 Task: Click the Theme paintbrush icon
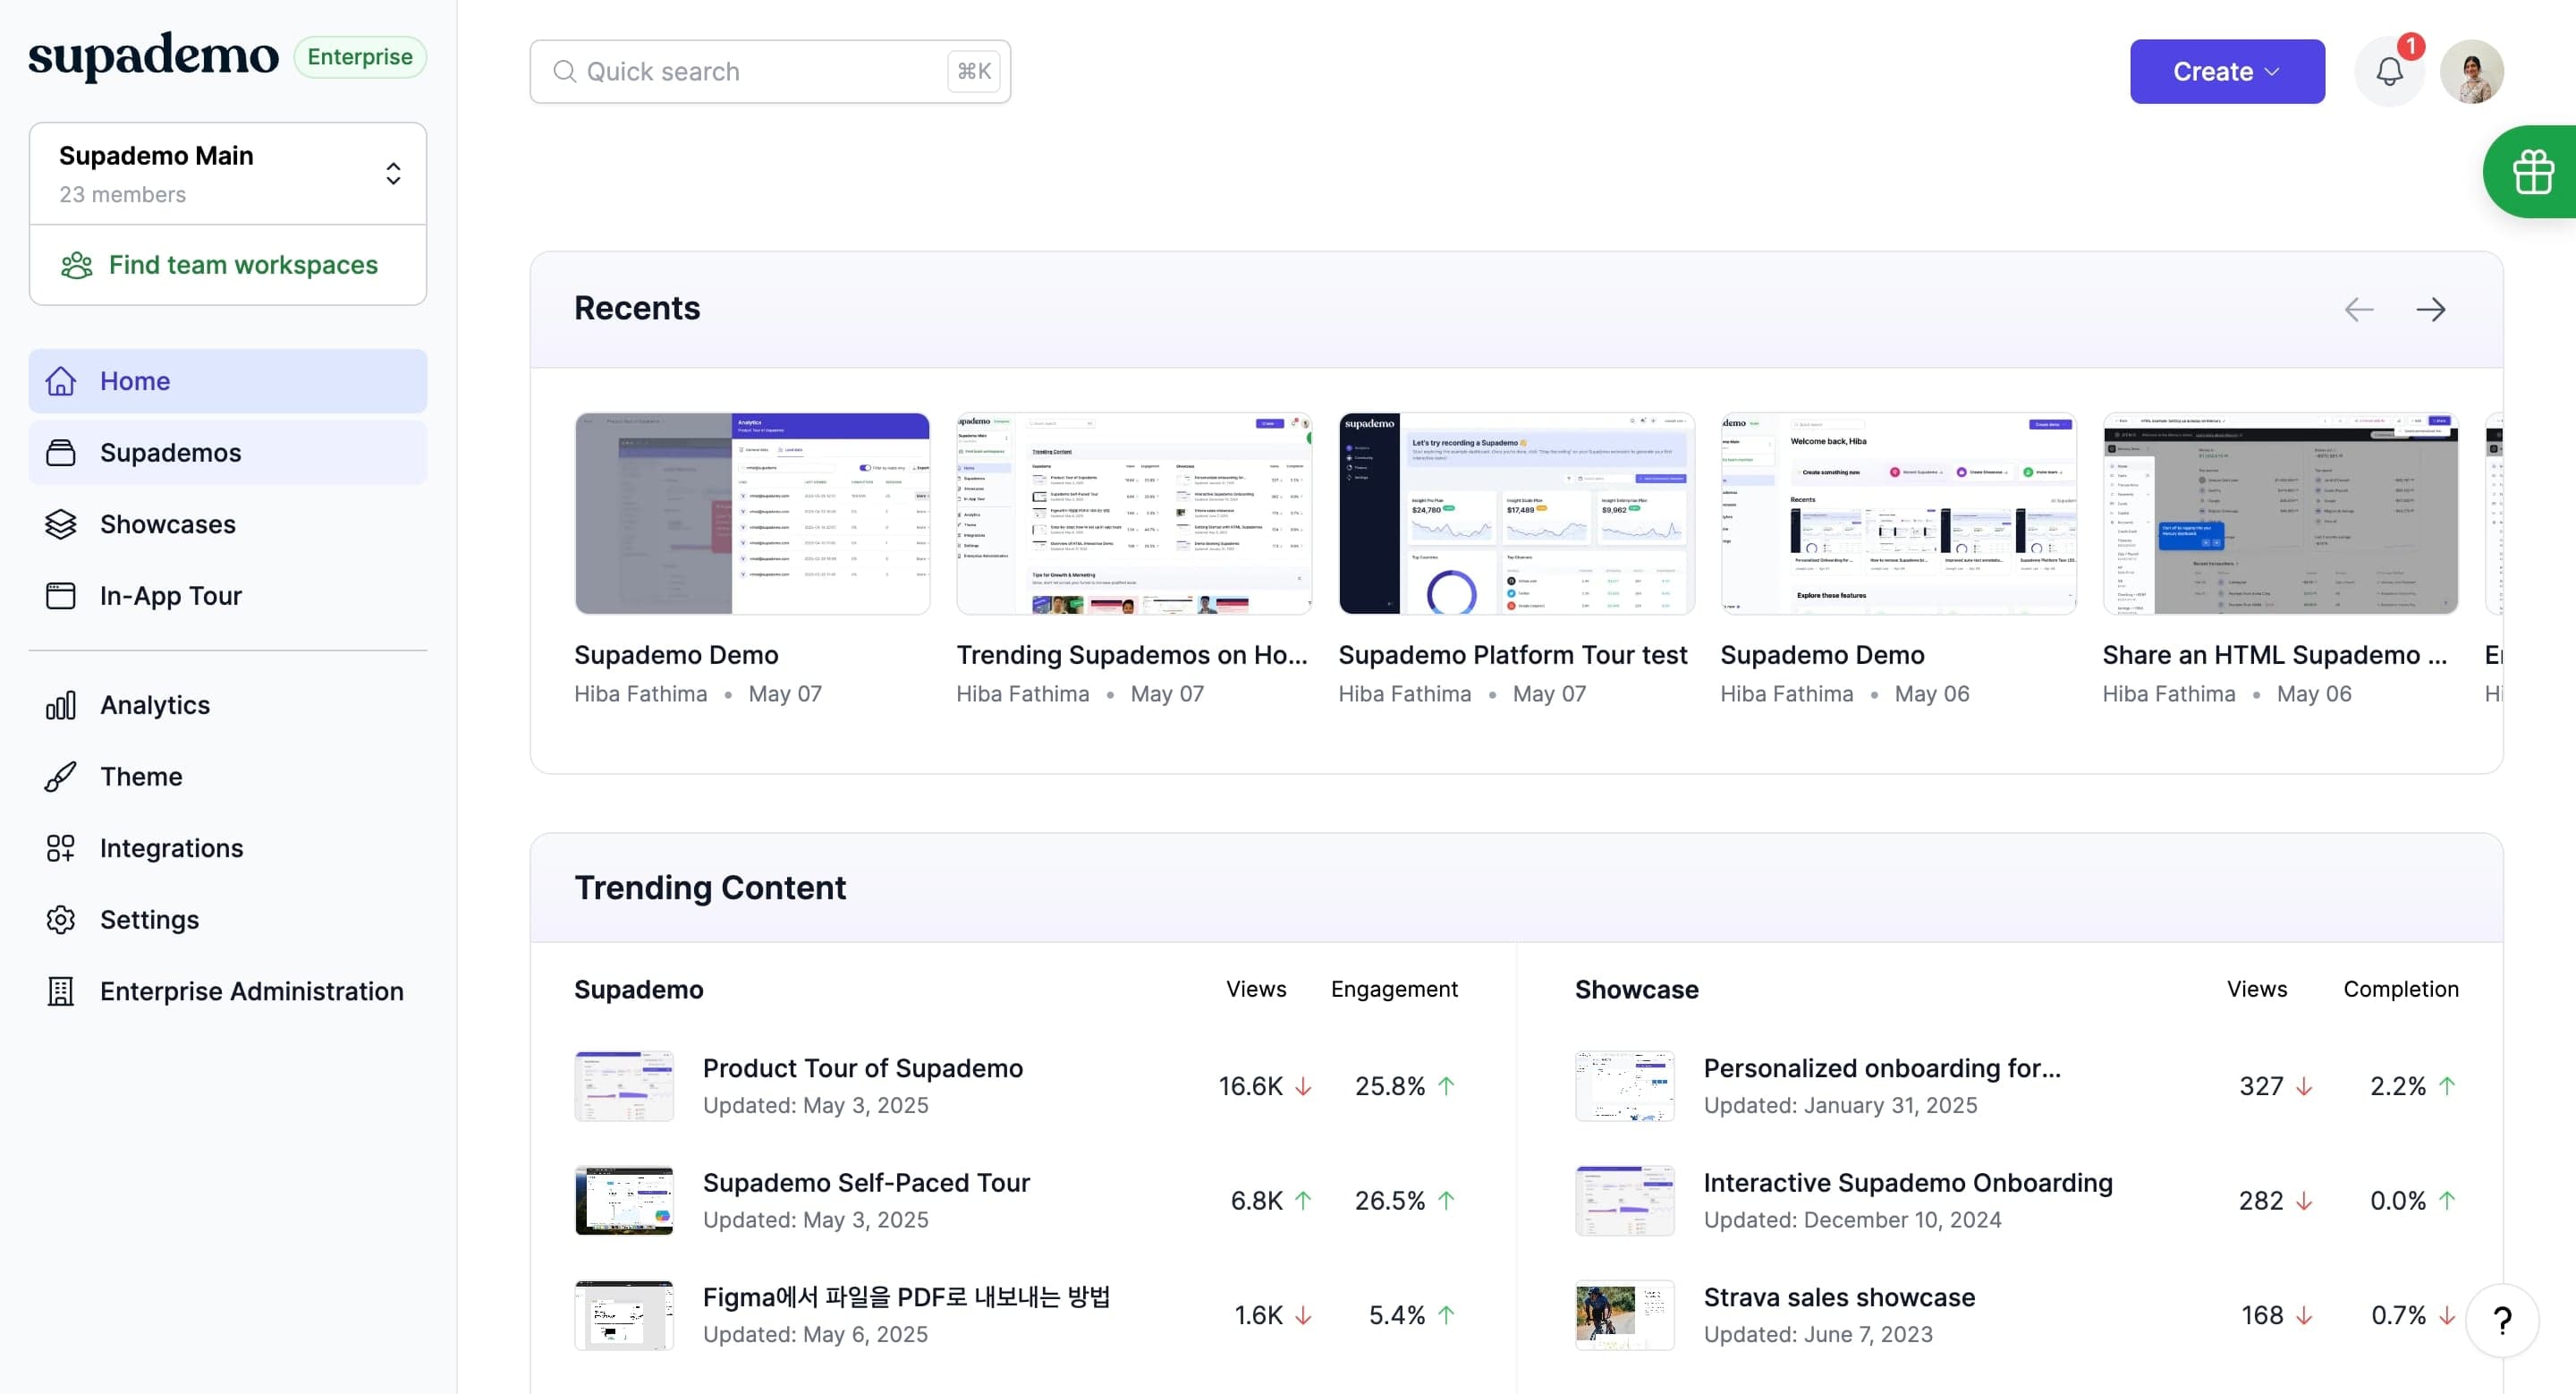click(61, 777)
